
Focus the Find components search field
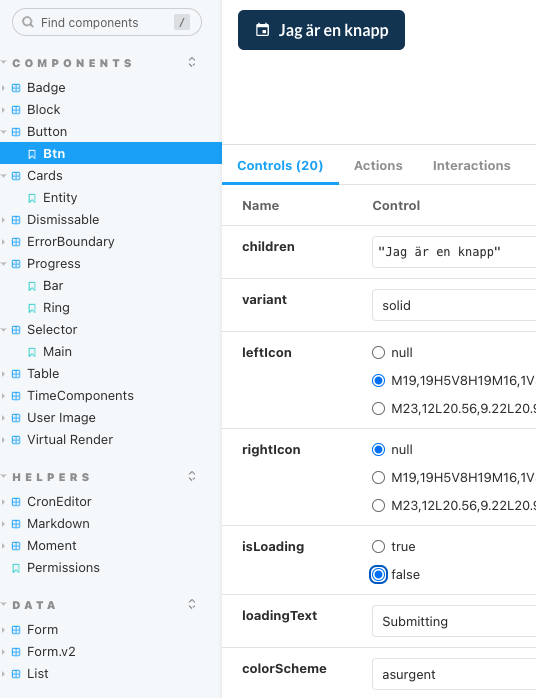click(x=107, y=22)
